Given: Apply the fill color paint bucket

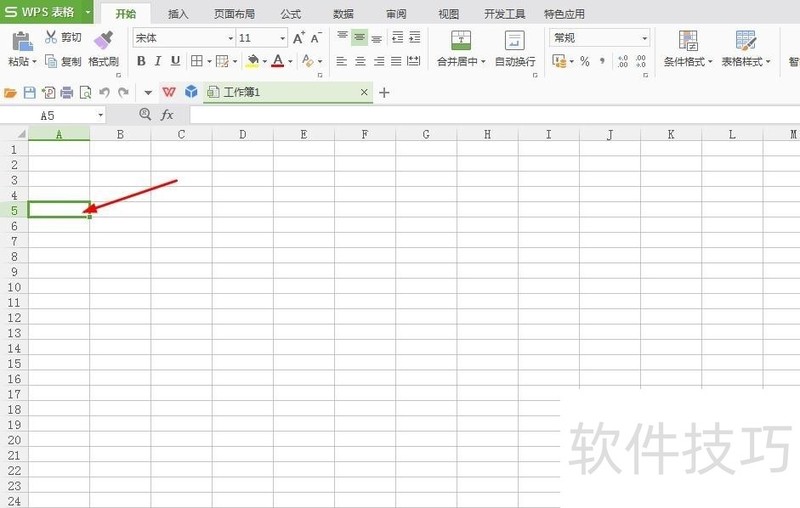Looking at the screenshot, I should [252, 61].
